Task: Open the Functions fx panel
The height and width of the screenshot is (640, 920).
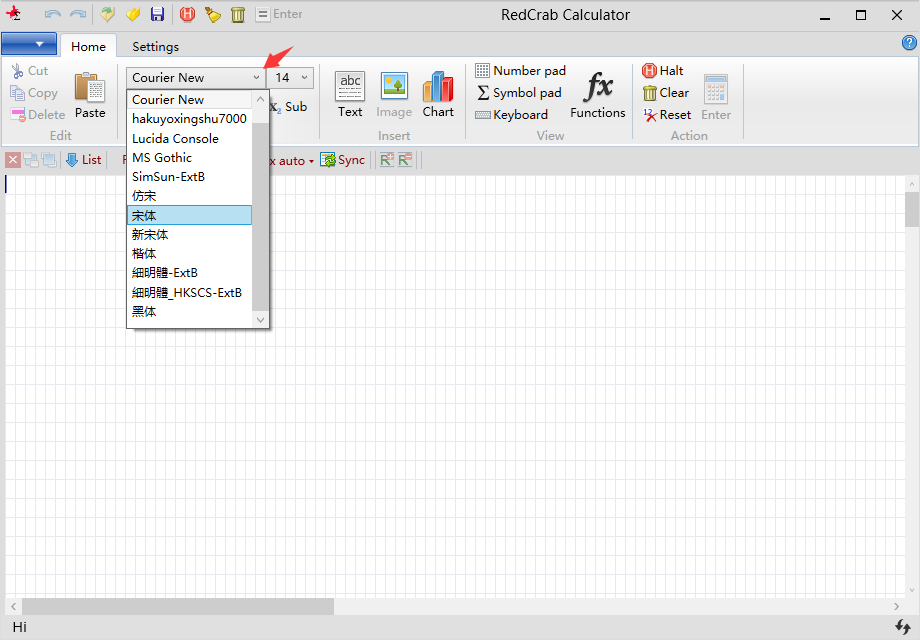Action: point(598,95)
